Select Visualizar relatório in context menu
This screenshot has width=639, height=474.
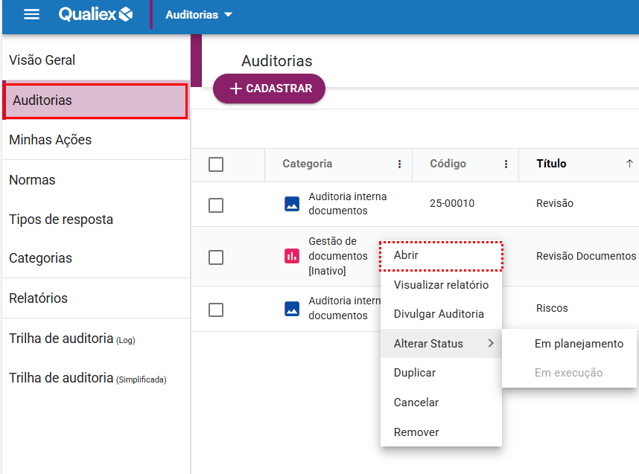(440, 285)
